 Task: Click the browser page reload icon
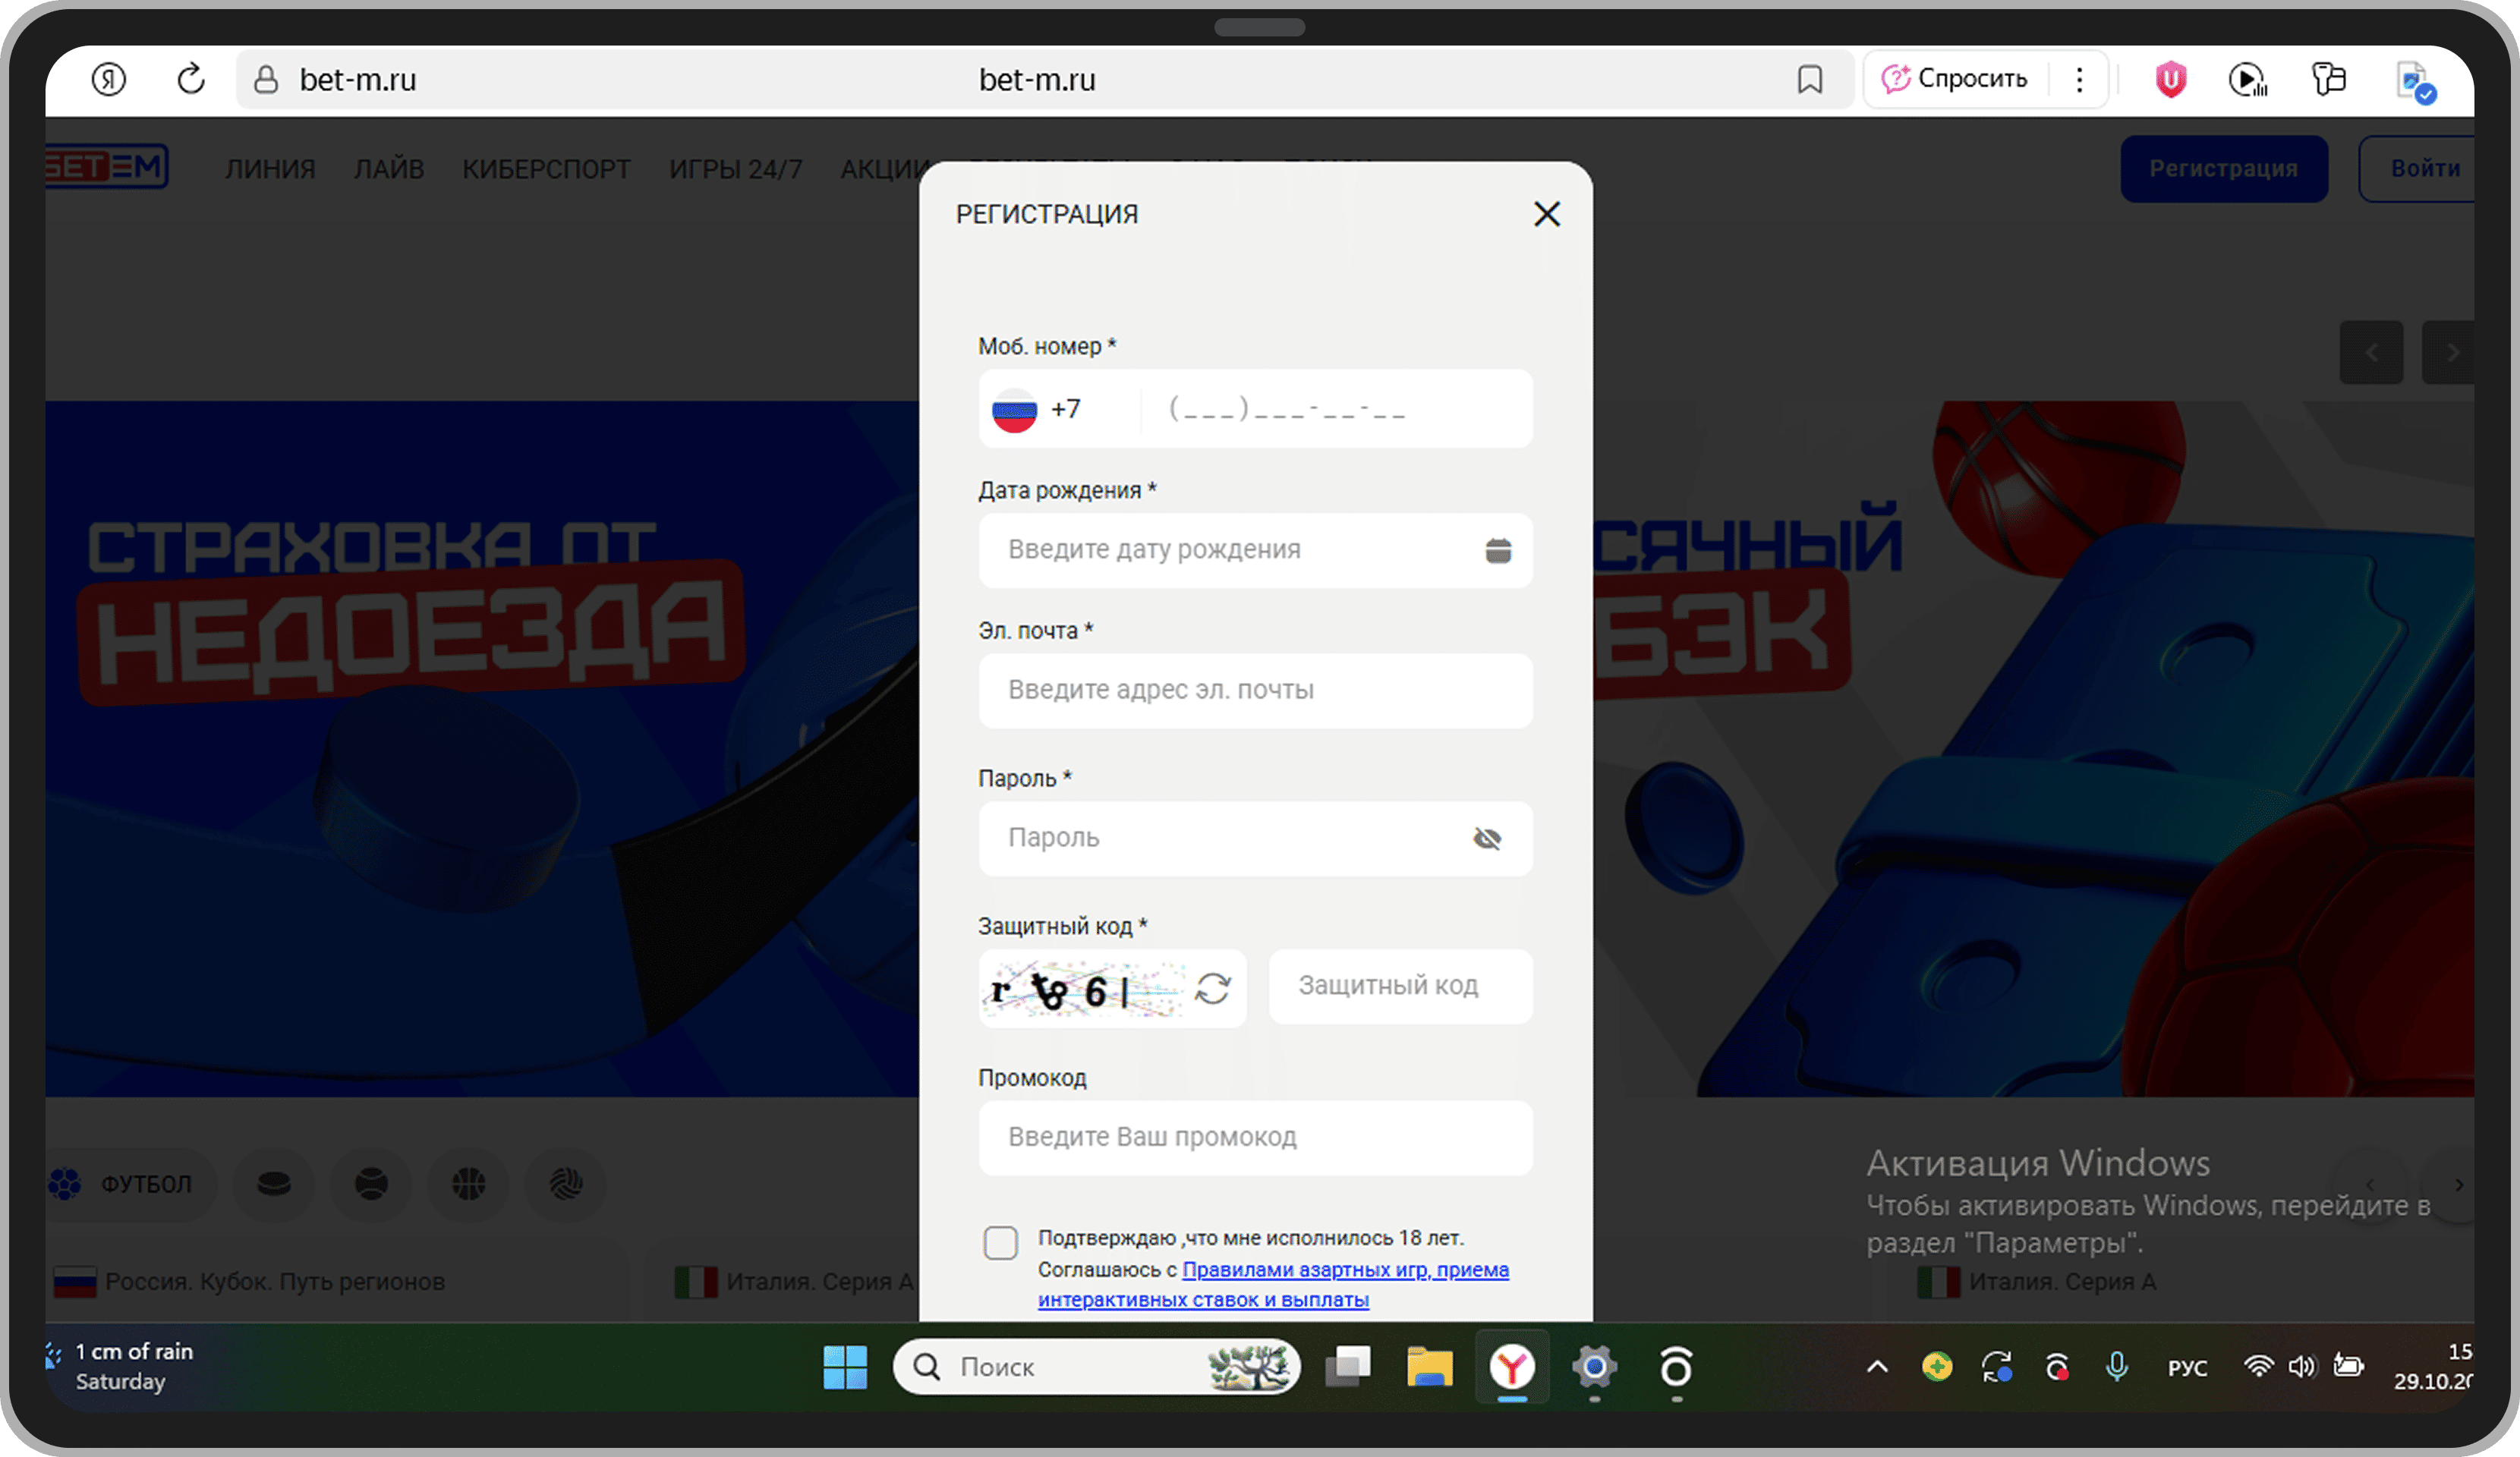(x=190, y=79)
